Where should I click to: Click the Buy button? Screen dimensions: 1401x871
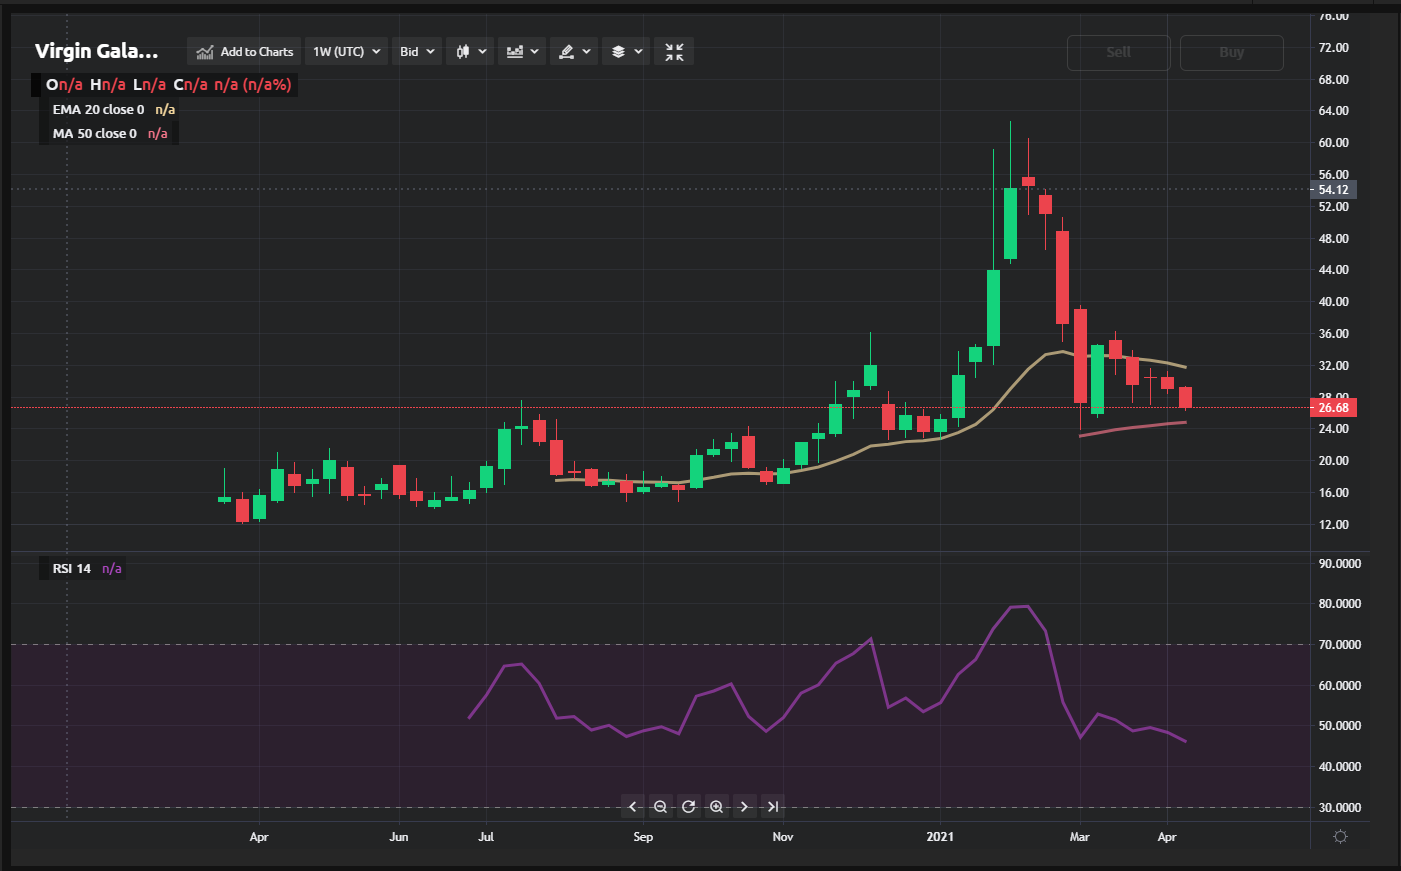click(1232, 53)
